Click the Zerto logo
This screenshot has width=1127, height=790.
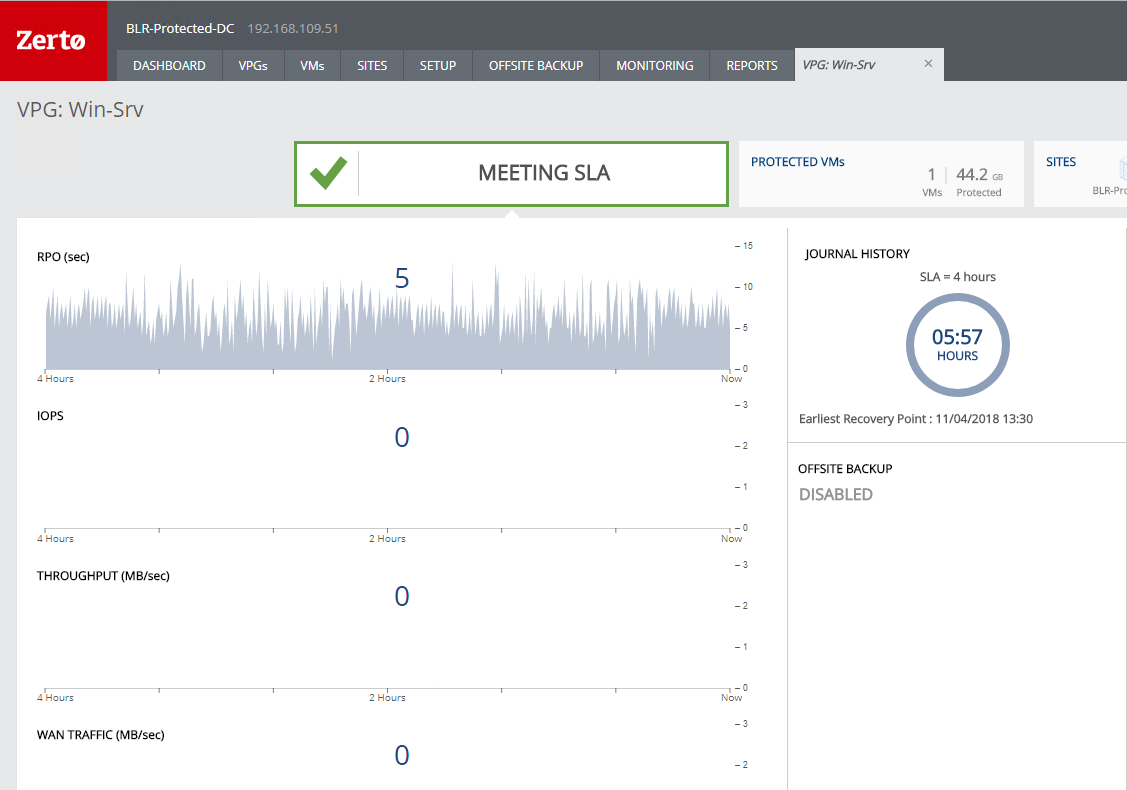(x=53, y=41)
